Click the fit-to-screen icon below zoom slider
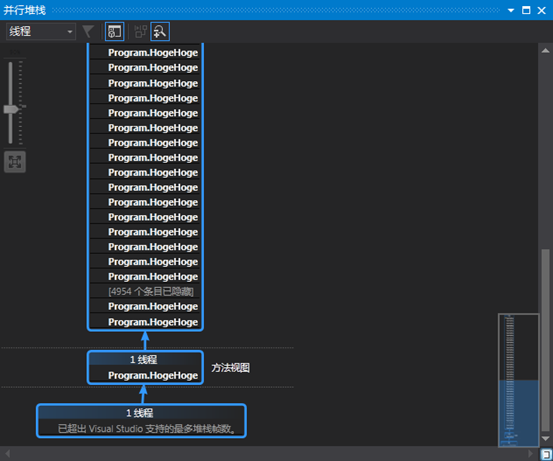Image resolution: width=553 pixels, height=461 pixels. (x=15, y=162)
